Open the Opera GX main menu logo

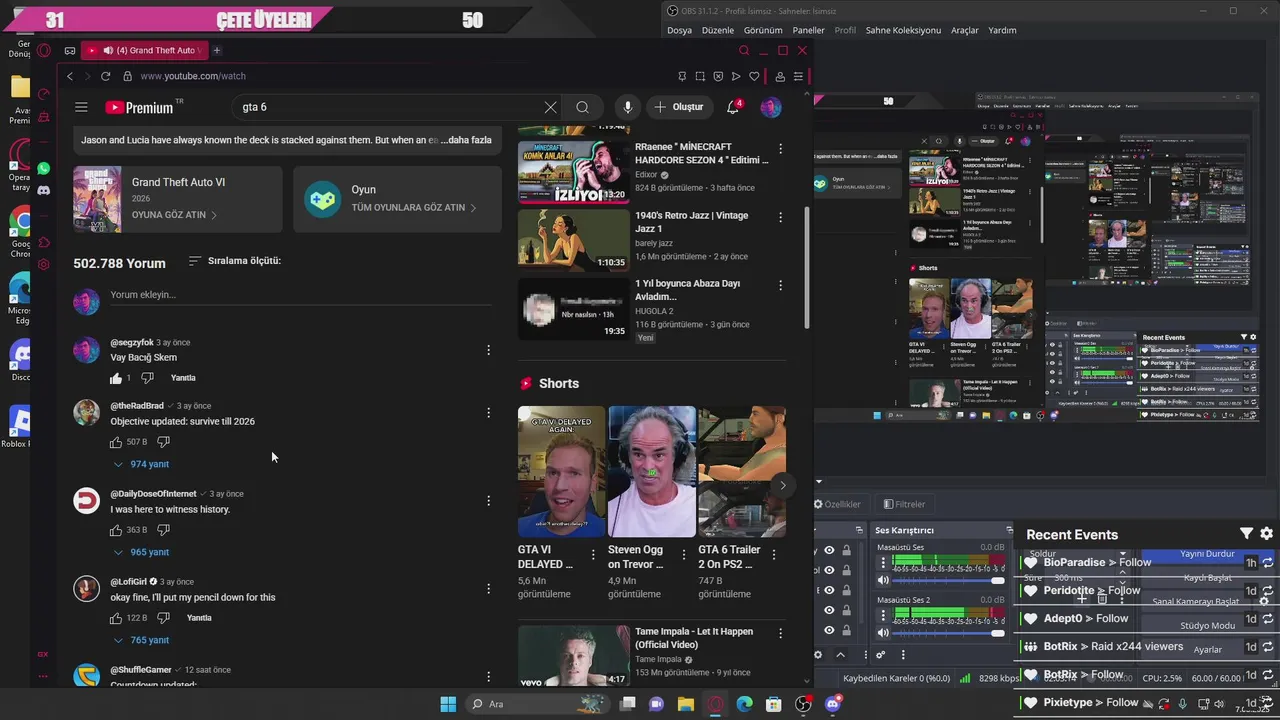[43, 50]
